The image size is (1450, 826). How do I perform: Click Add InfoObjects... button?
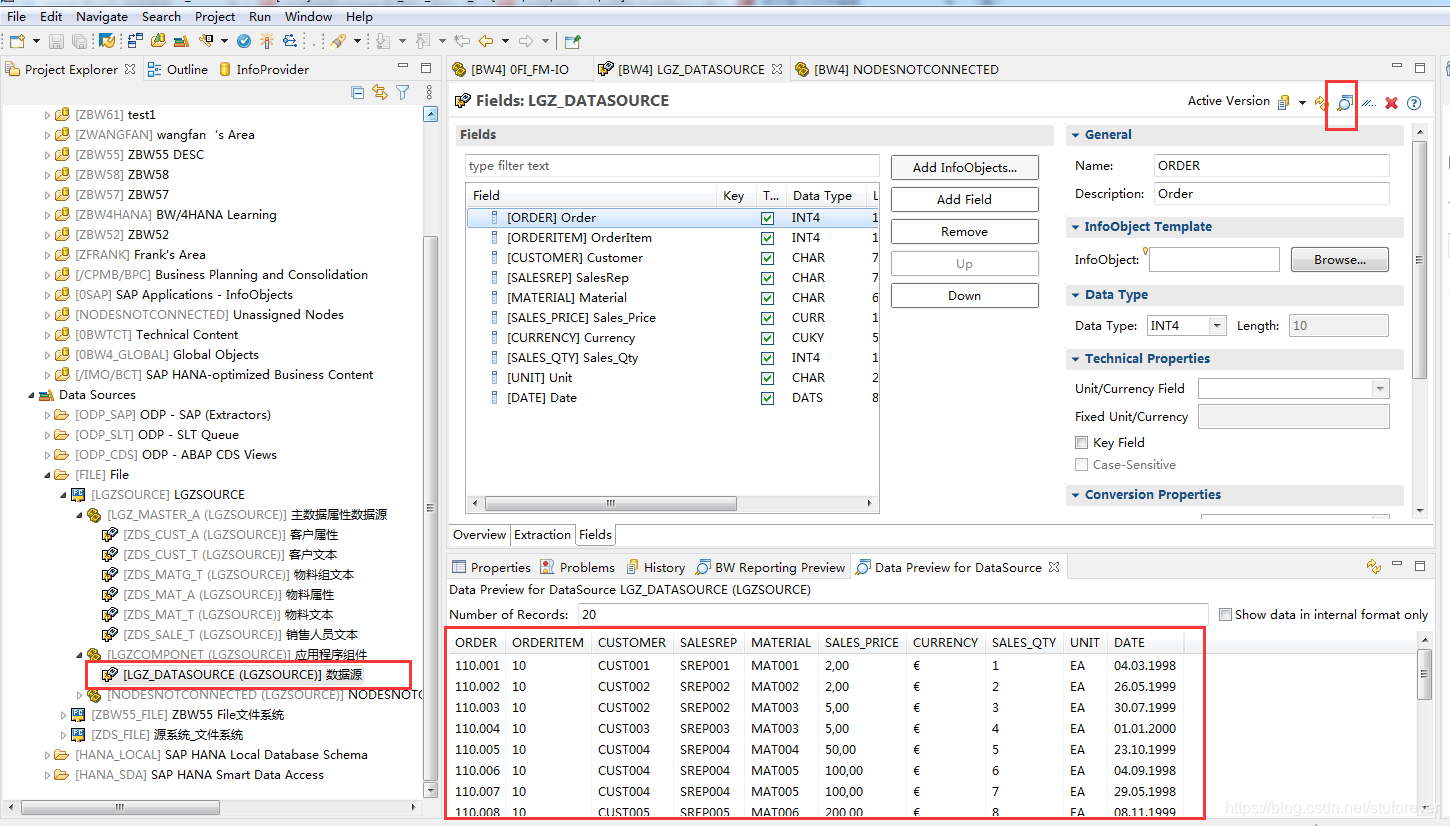click(x=964, y=167)
